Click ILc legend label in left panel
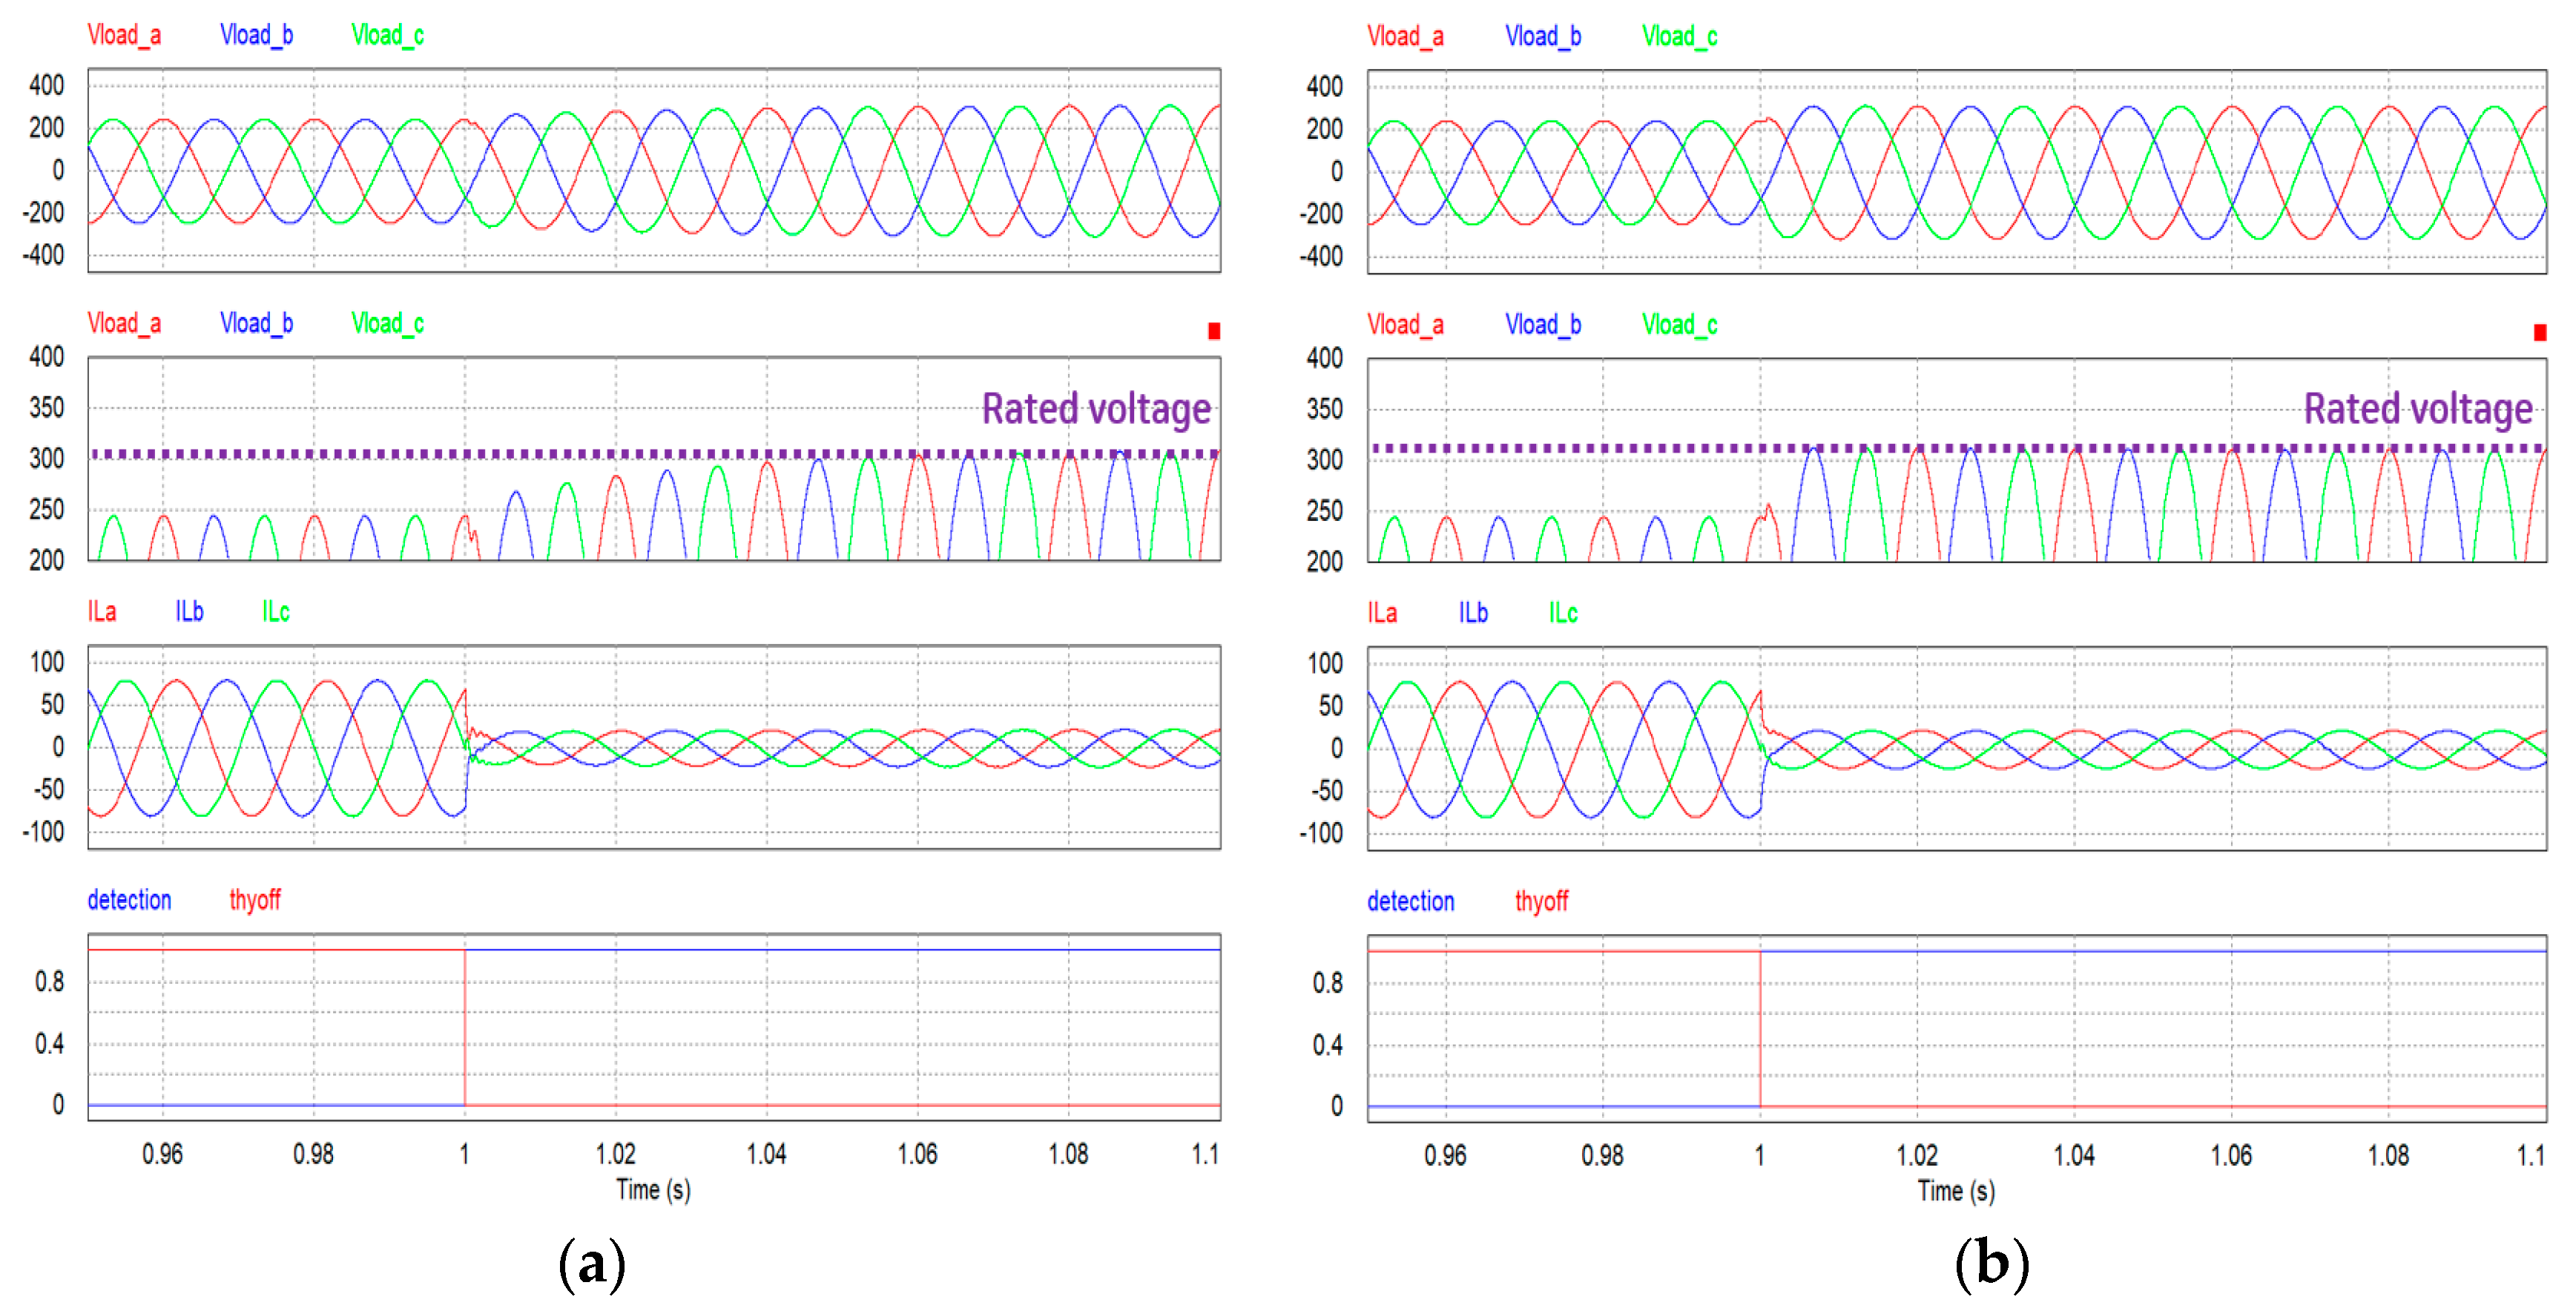Image resolution: width=2576 pixels, height=1314 pixels. click(276, 612)
